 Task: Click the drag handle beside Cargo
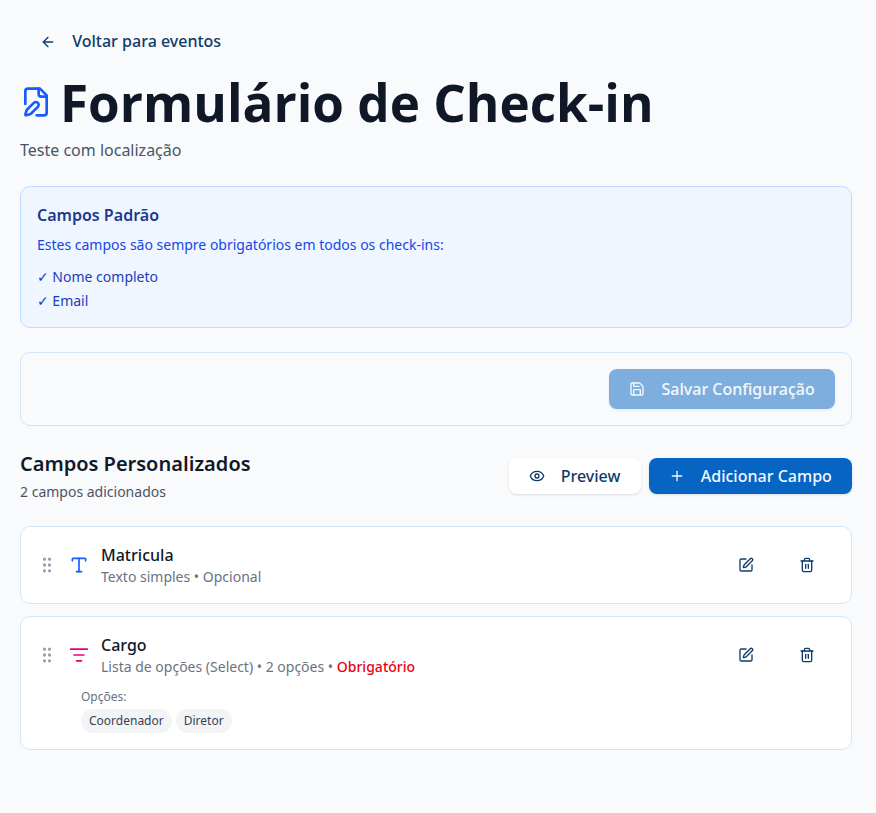point(47,655)
